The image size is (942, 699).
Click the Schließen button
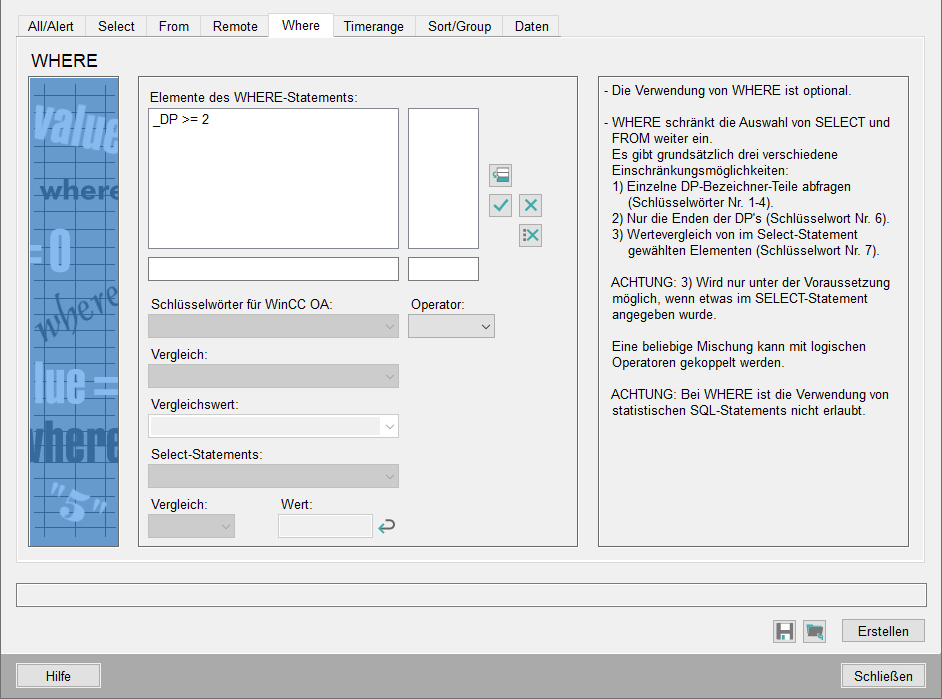point(883,676)
